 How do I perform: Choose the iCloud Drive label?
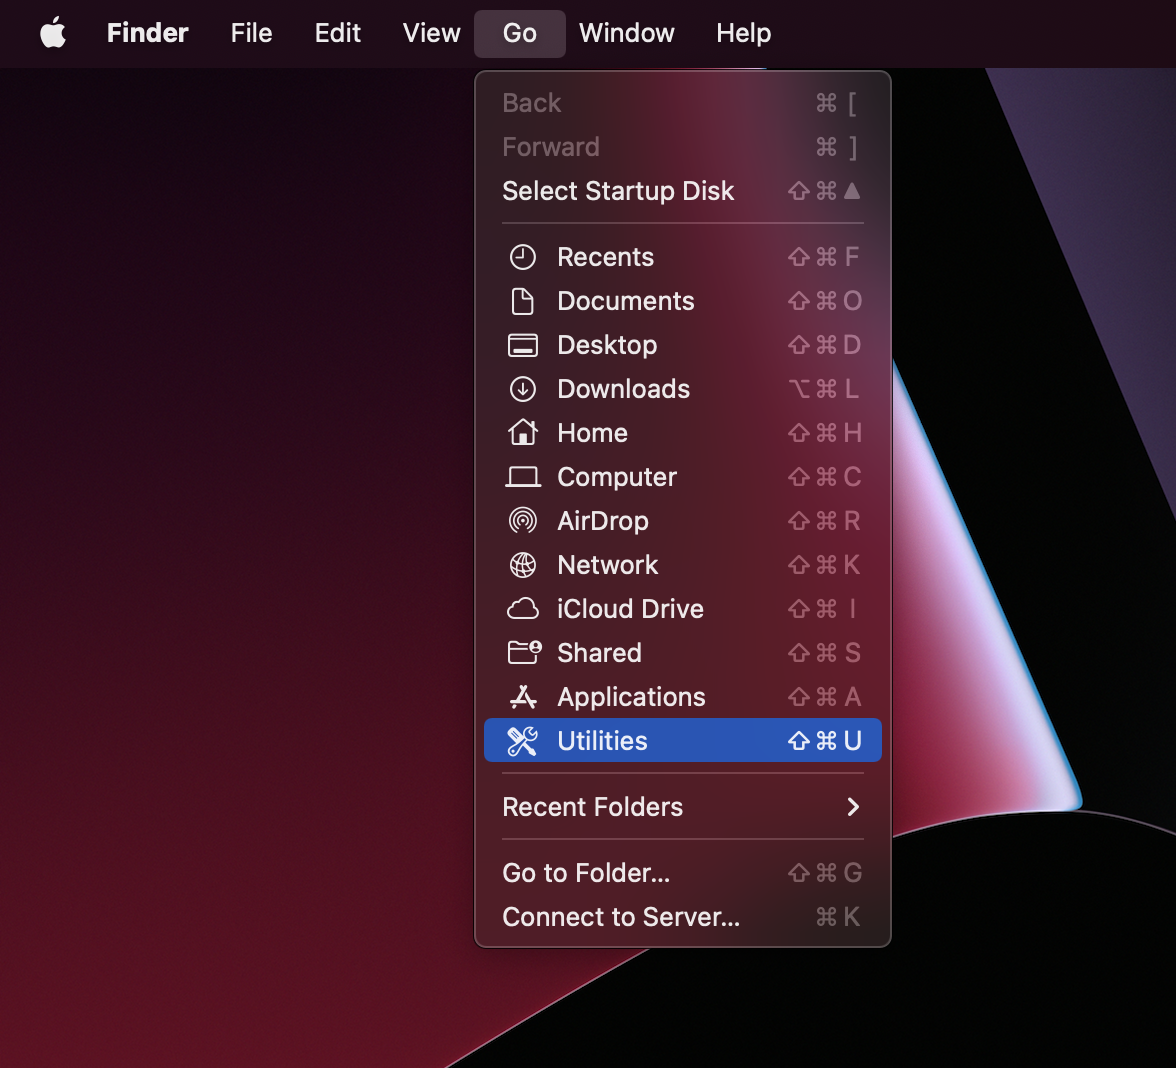click(630, 609)
